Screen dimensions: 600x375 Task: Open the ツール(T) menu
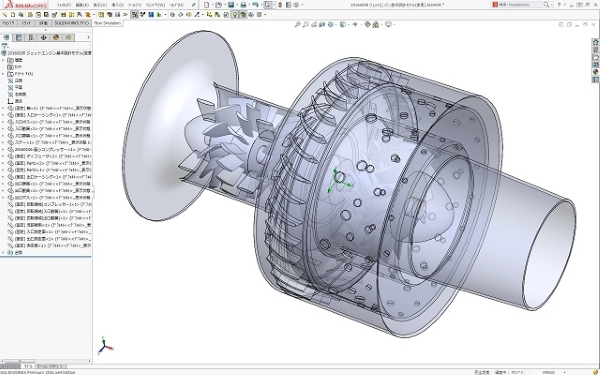point(134,5)
